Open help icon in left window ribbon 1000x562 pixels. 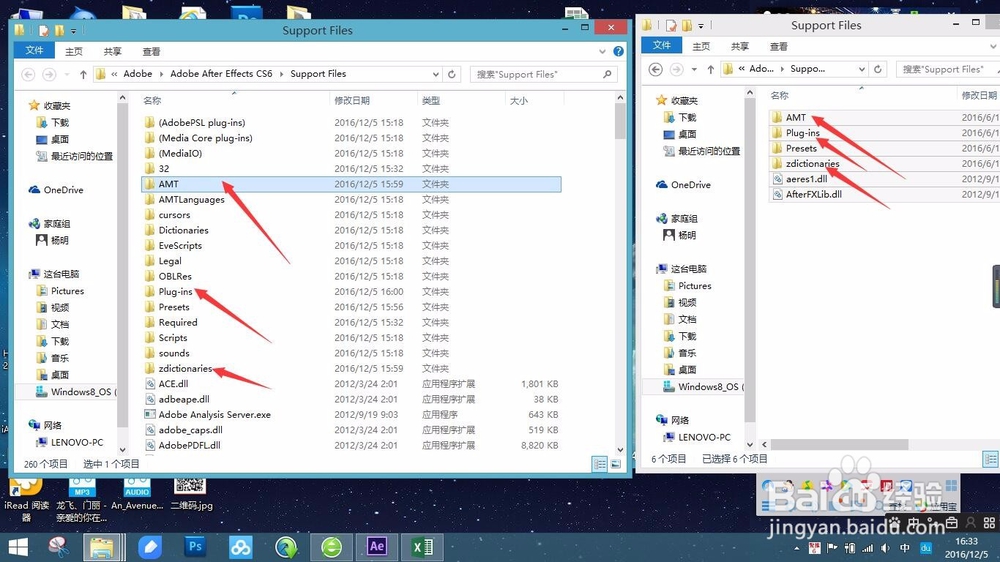pos(618,51)
